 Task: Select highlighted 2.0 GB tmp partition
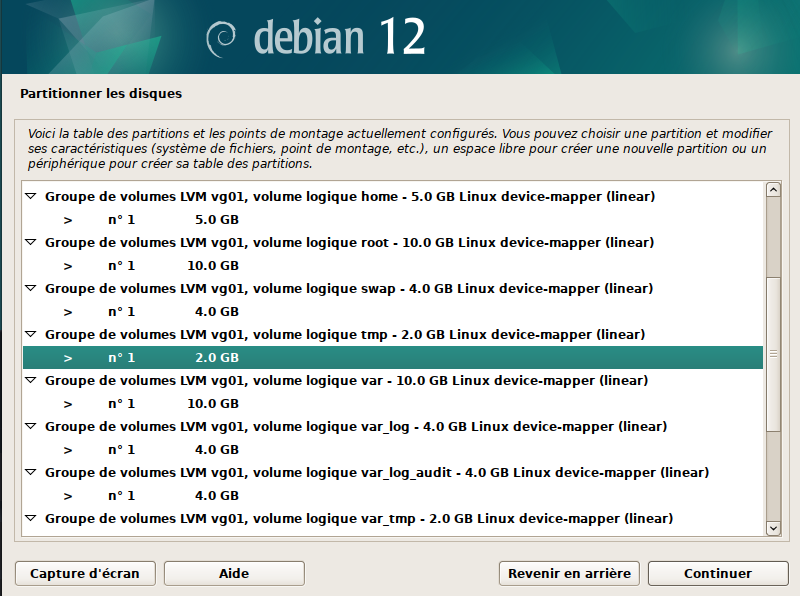(216, 358)
